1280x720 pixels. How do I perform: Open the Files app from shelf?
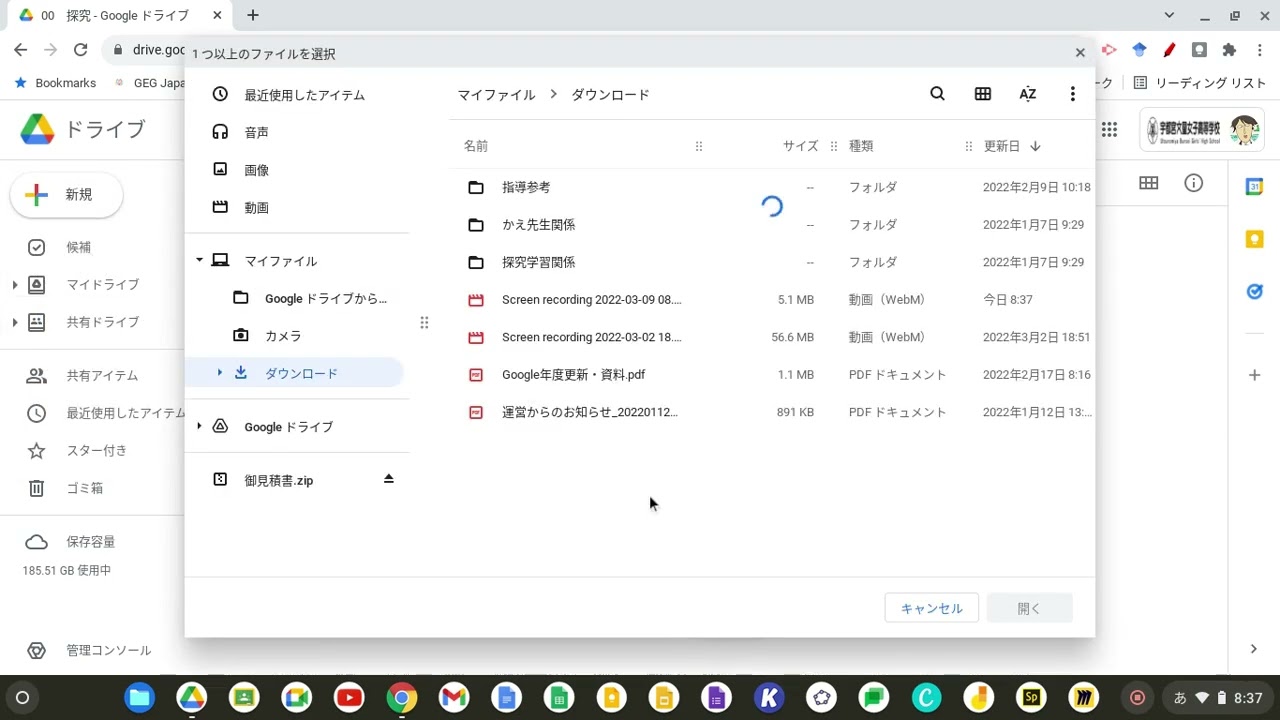pos(139,698)
